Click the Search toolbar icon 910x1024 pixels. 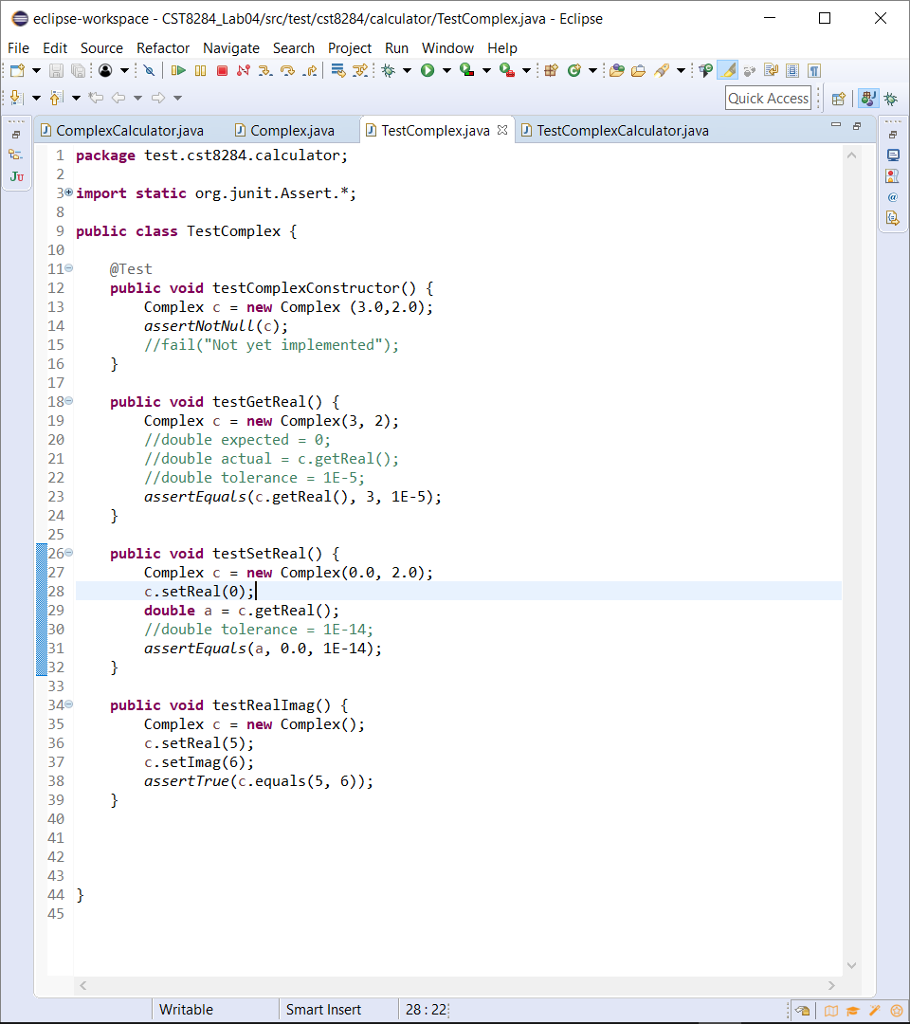[660, 70]
